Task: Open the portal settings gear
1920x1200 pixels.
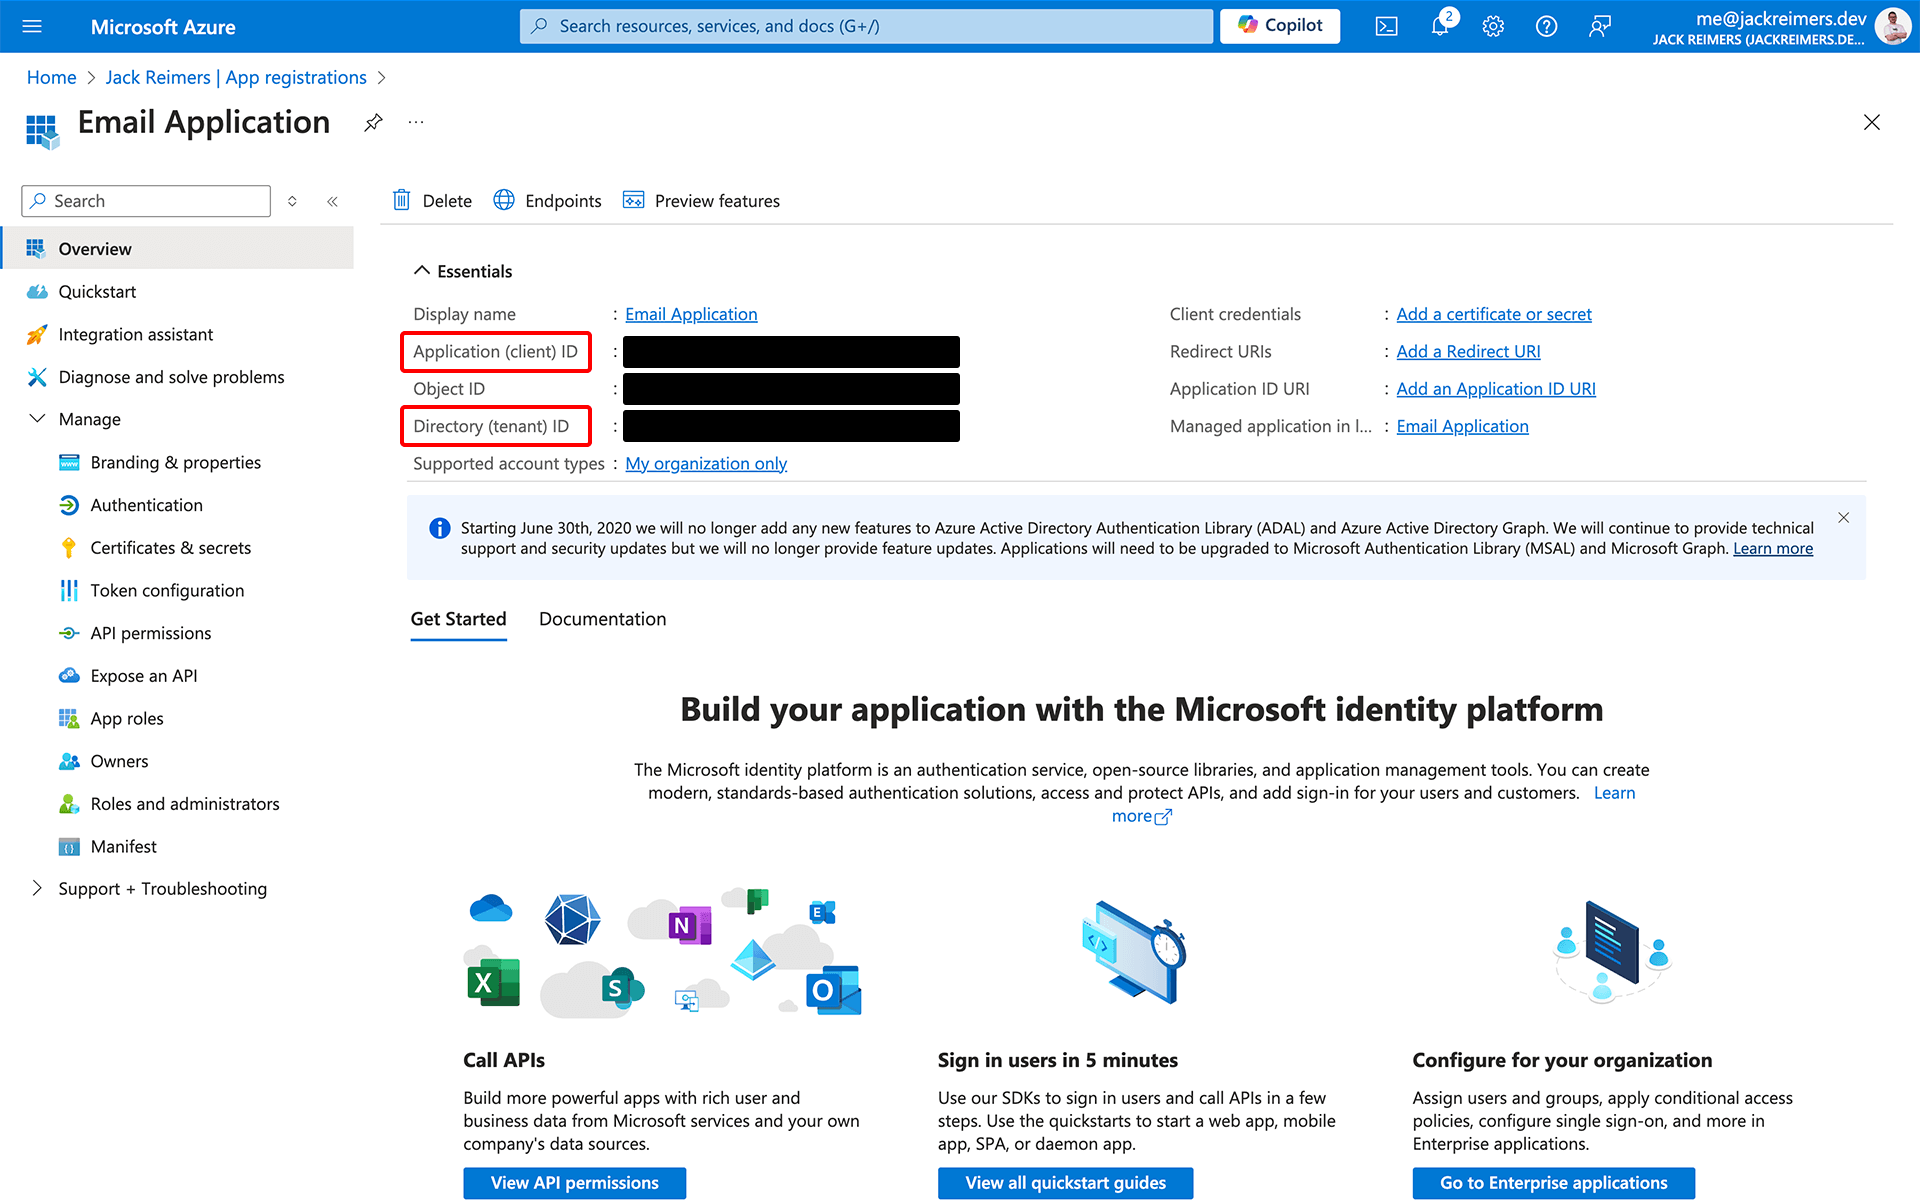Action: pos(1493,26)
